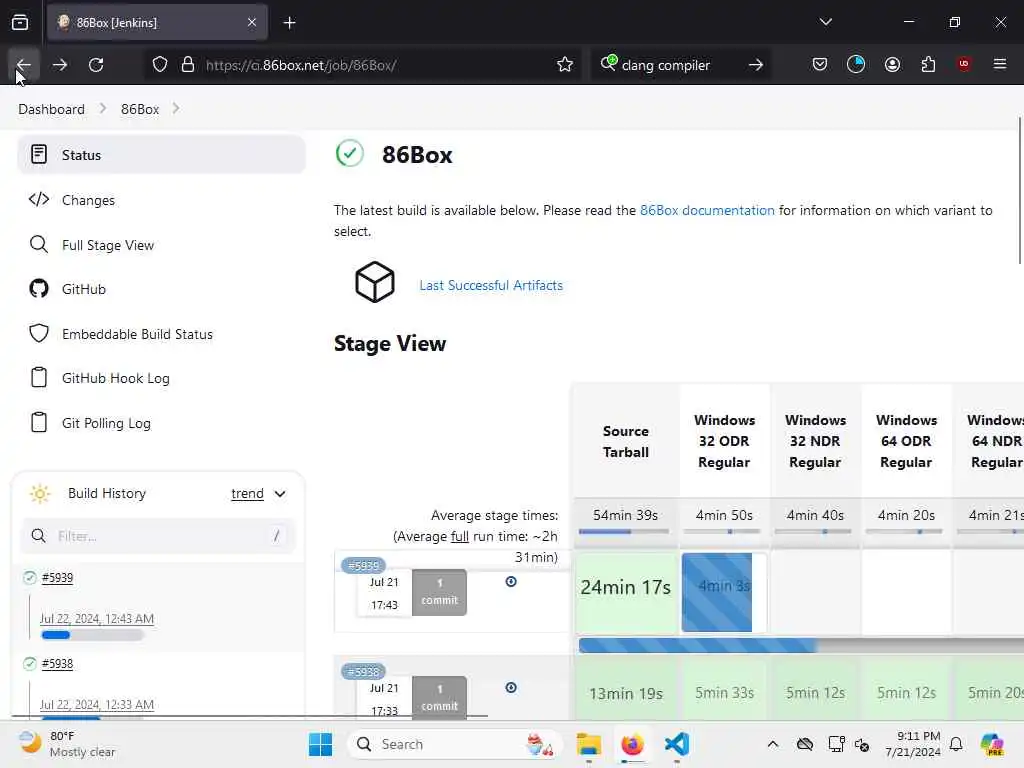Open the extensions puzzle-piece icon

pos(928,64)
